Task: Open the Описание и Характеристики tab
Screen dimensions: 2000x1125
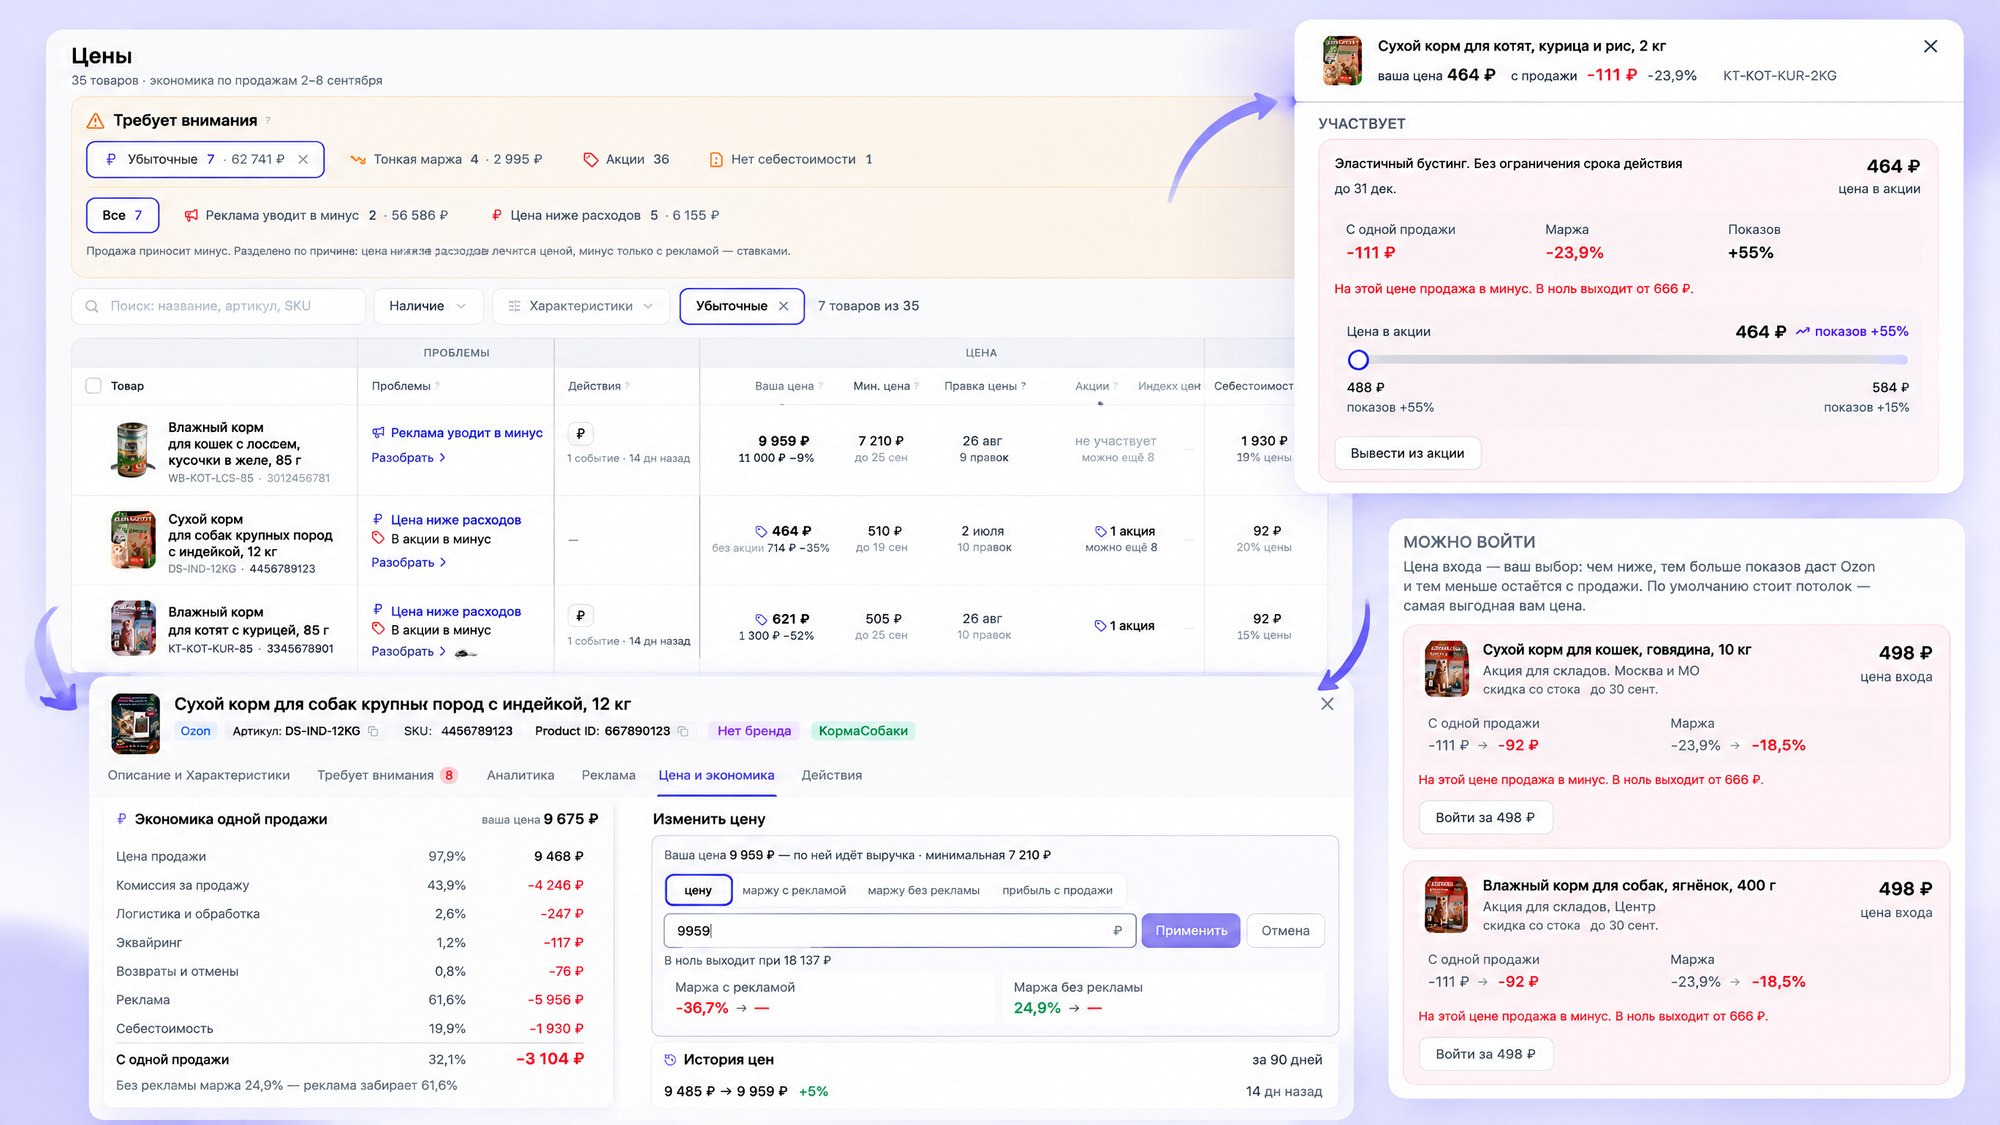Action: 199,775
